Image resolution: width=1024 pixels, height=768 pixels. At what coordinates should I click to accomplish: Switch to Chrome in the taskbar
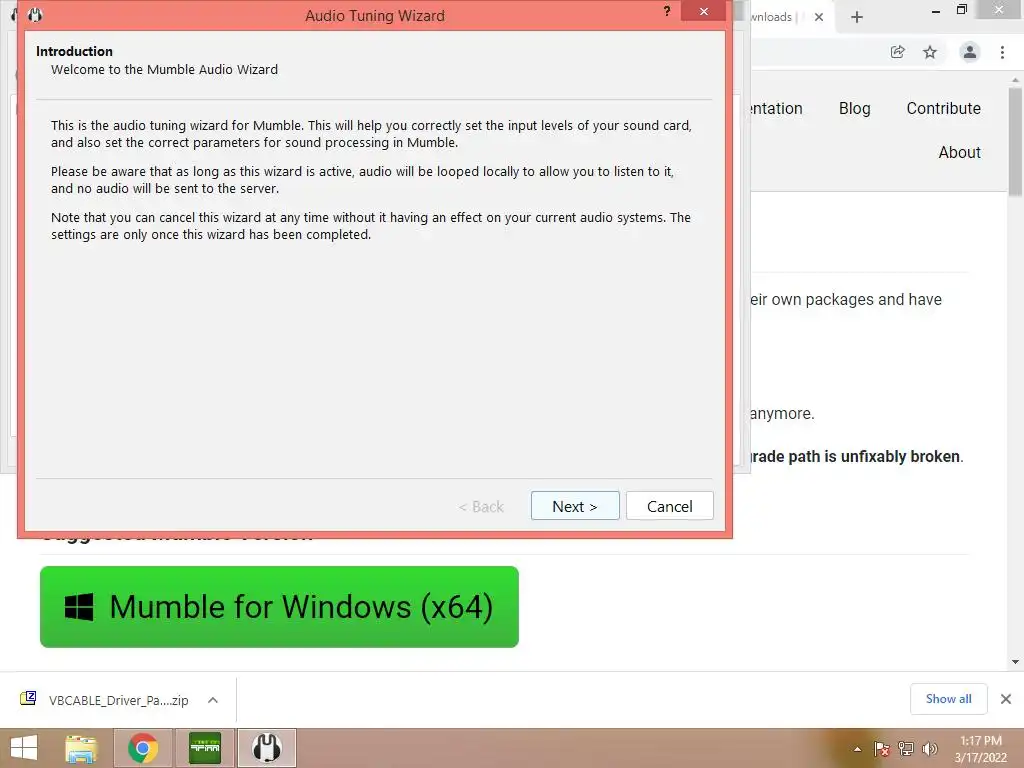click(x=142, y=748)
